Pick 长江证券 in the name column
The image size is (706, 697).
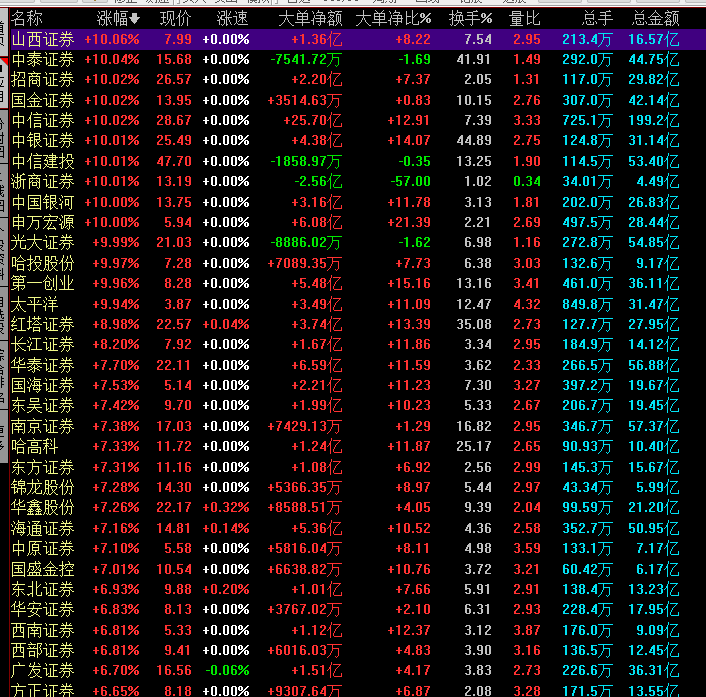click(43, 344)
